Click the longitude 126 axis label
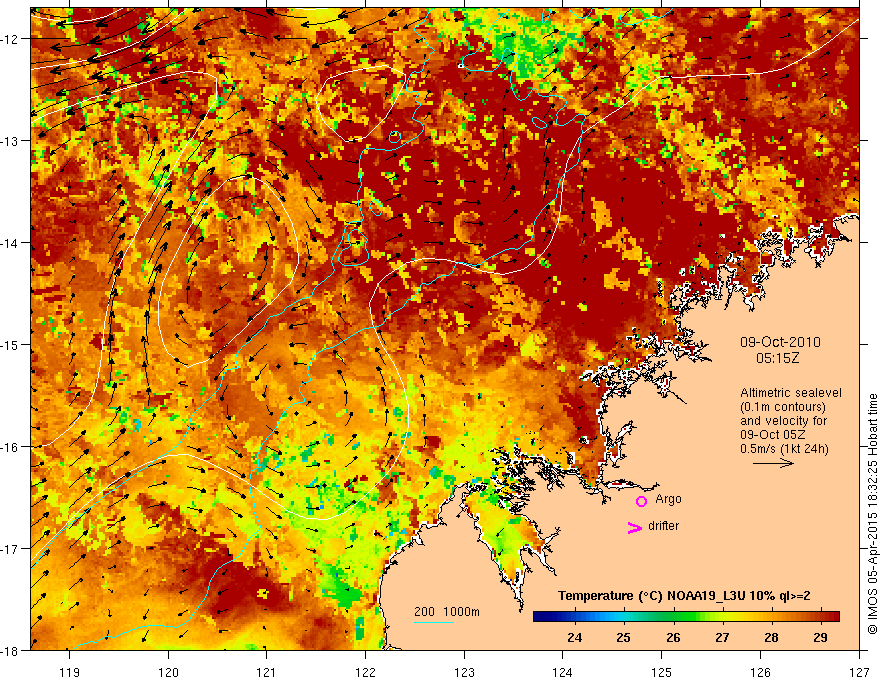Image resolution: width=880 pixels, height=680 pixels. pyautogui.click(x=760, y=672)
